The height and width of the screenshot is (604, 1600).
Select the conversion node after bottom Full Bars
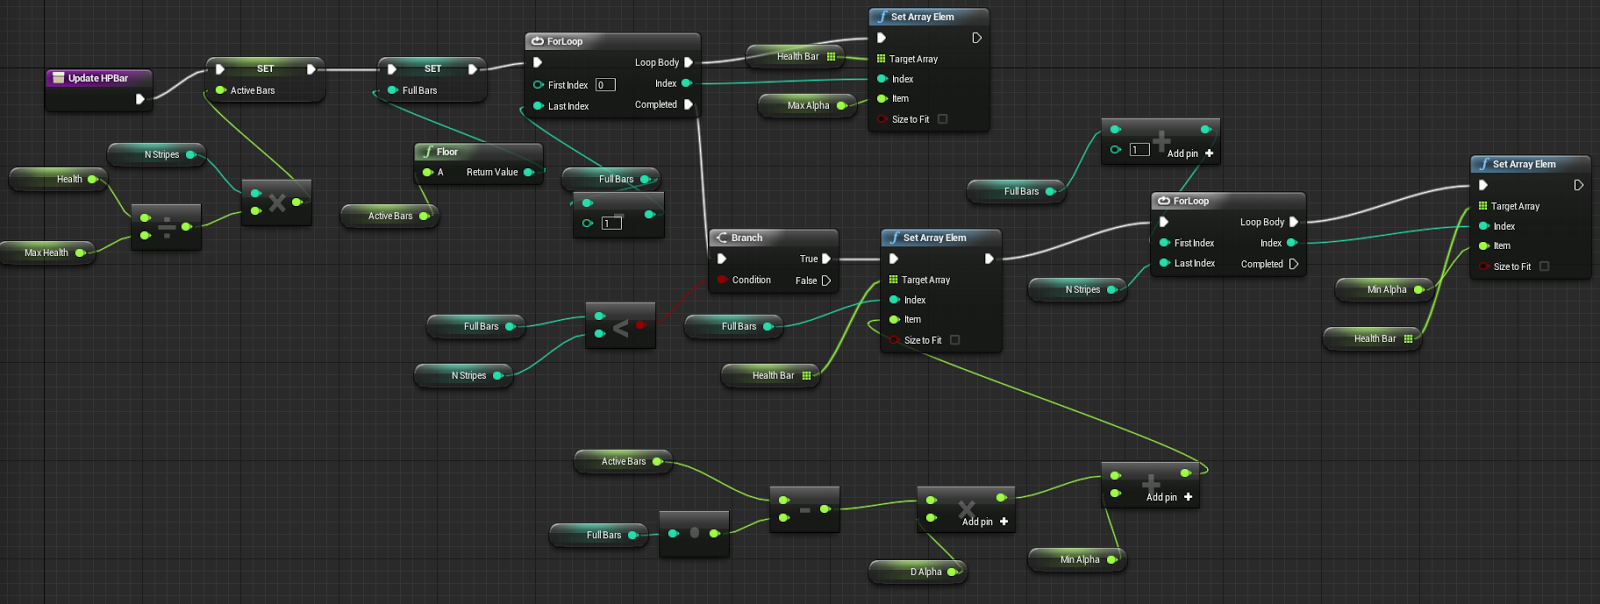pyautogui.click(x=694, y=533)
